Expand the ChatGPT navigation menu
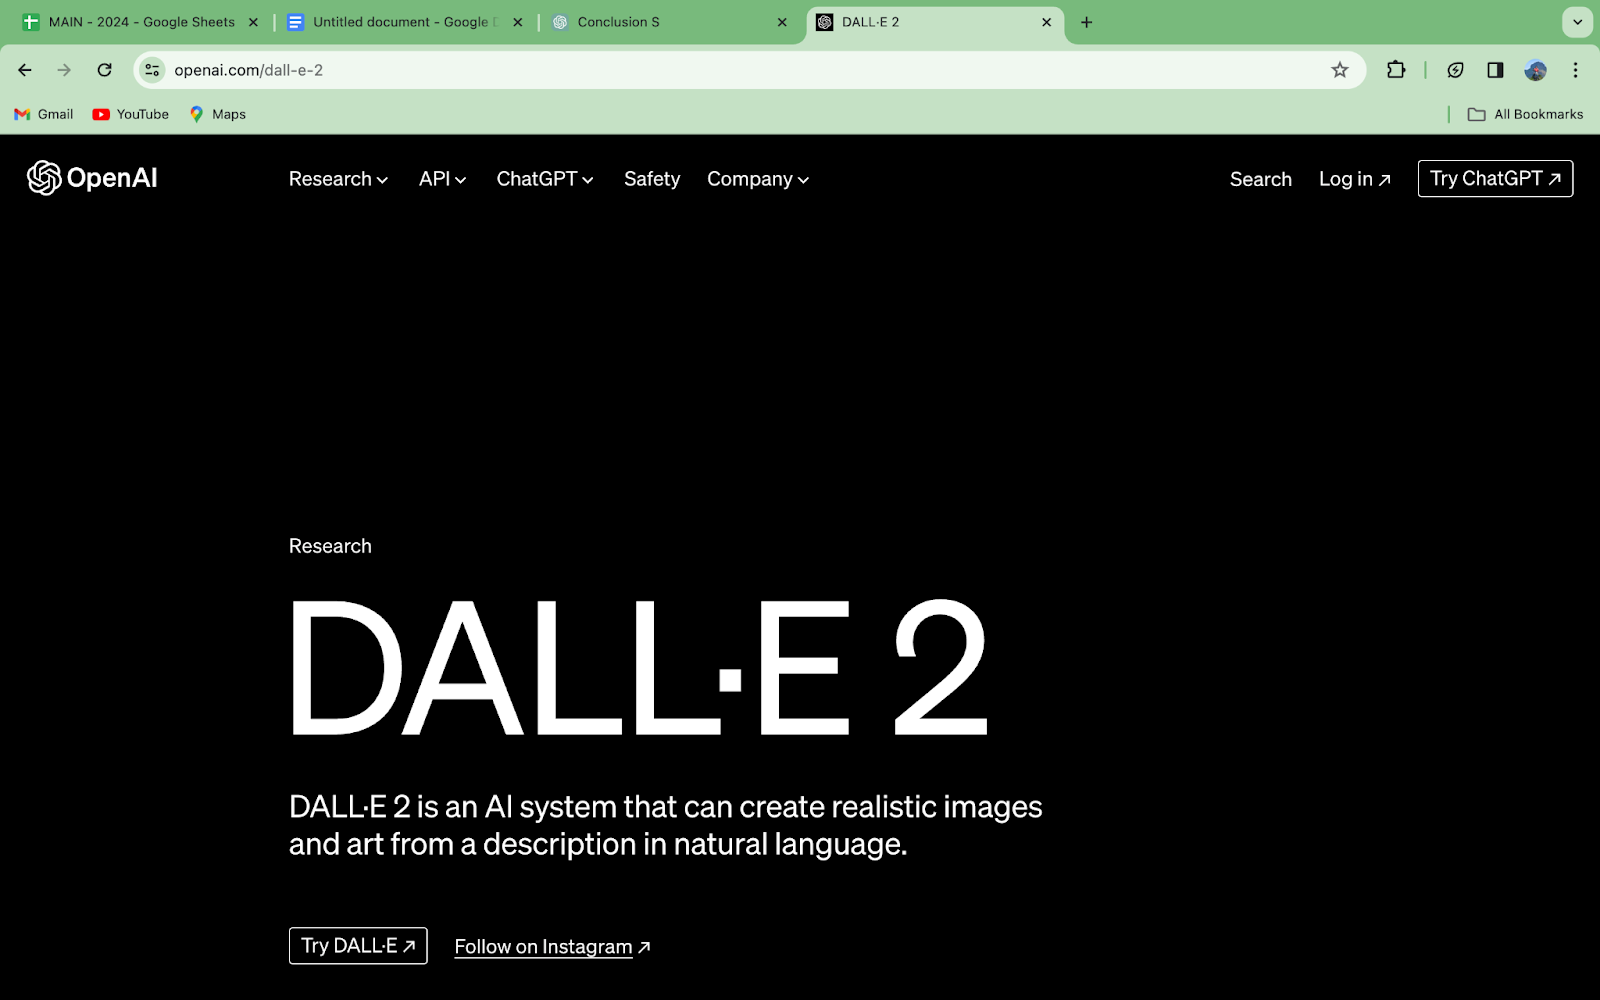 [545, 179]
